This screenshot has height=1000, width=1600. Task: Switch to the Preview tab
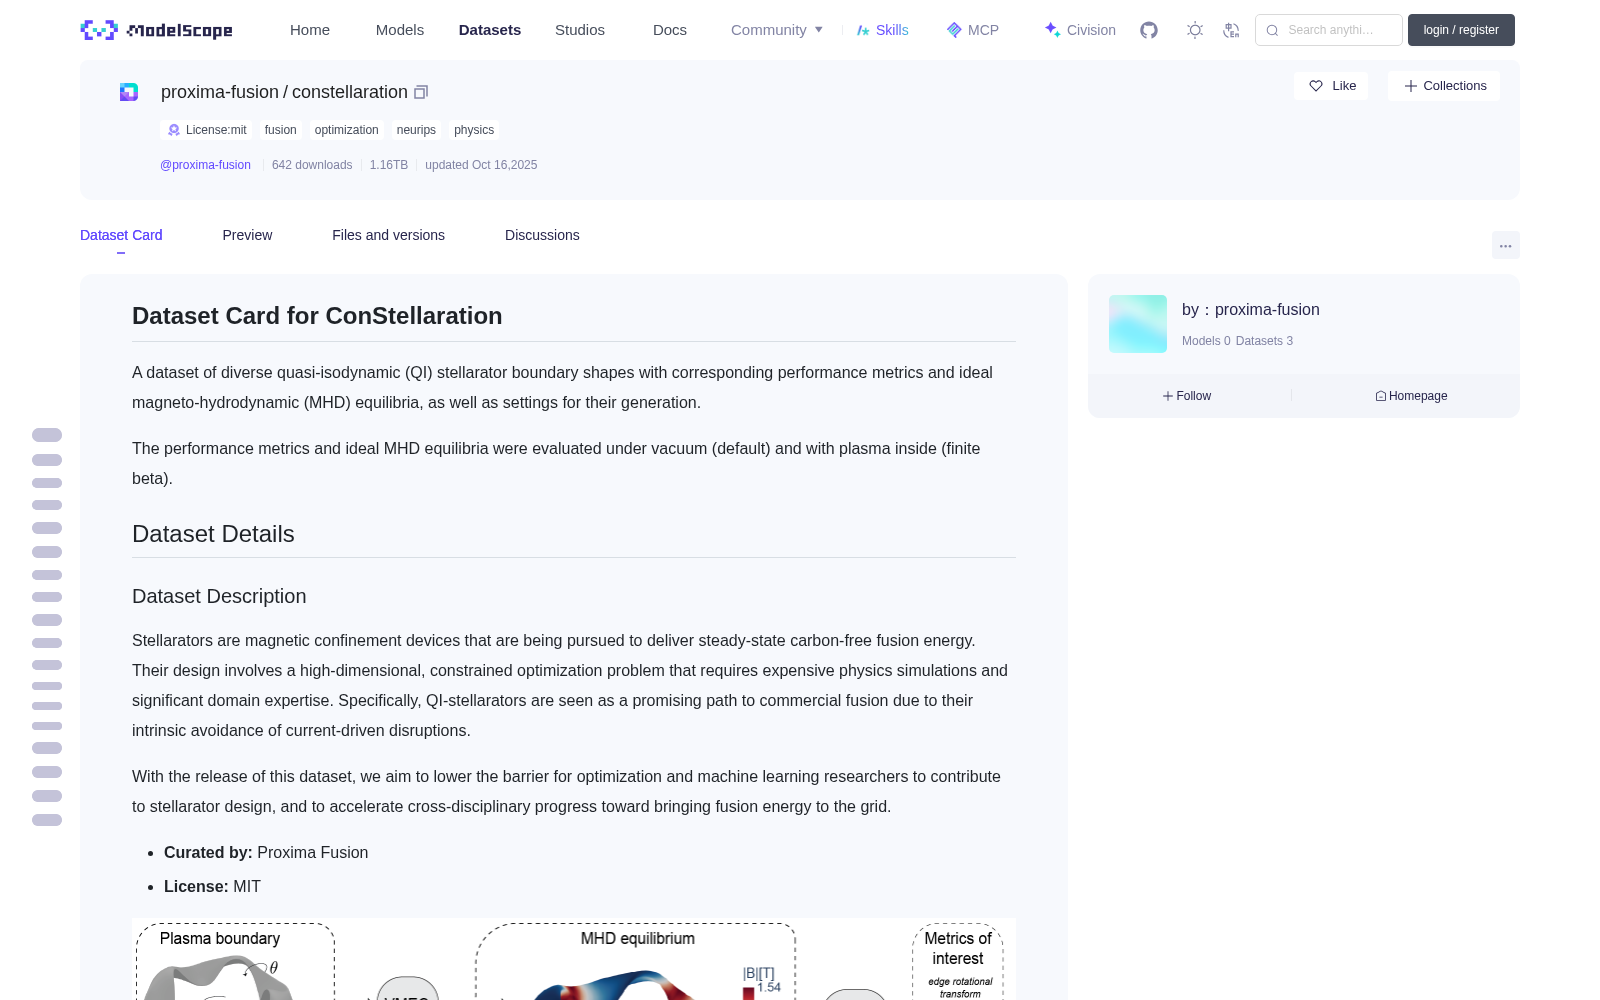click(247, 235)
